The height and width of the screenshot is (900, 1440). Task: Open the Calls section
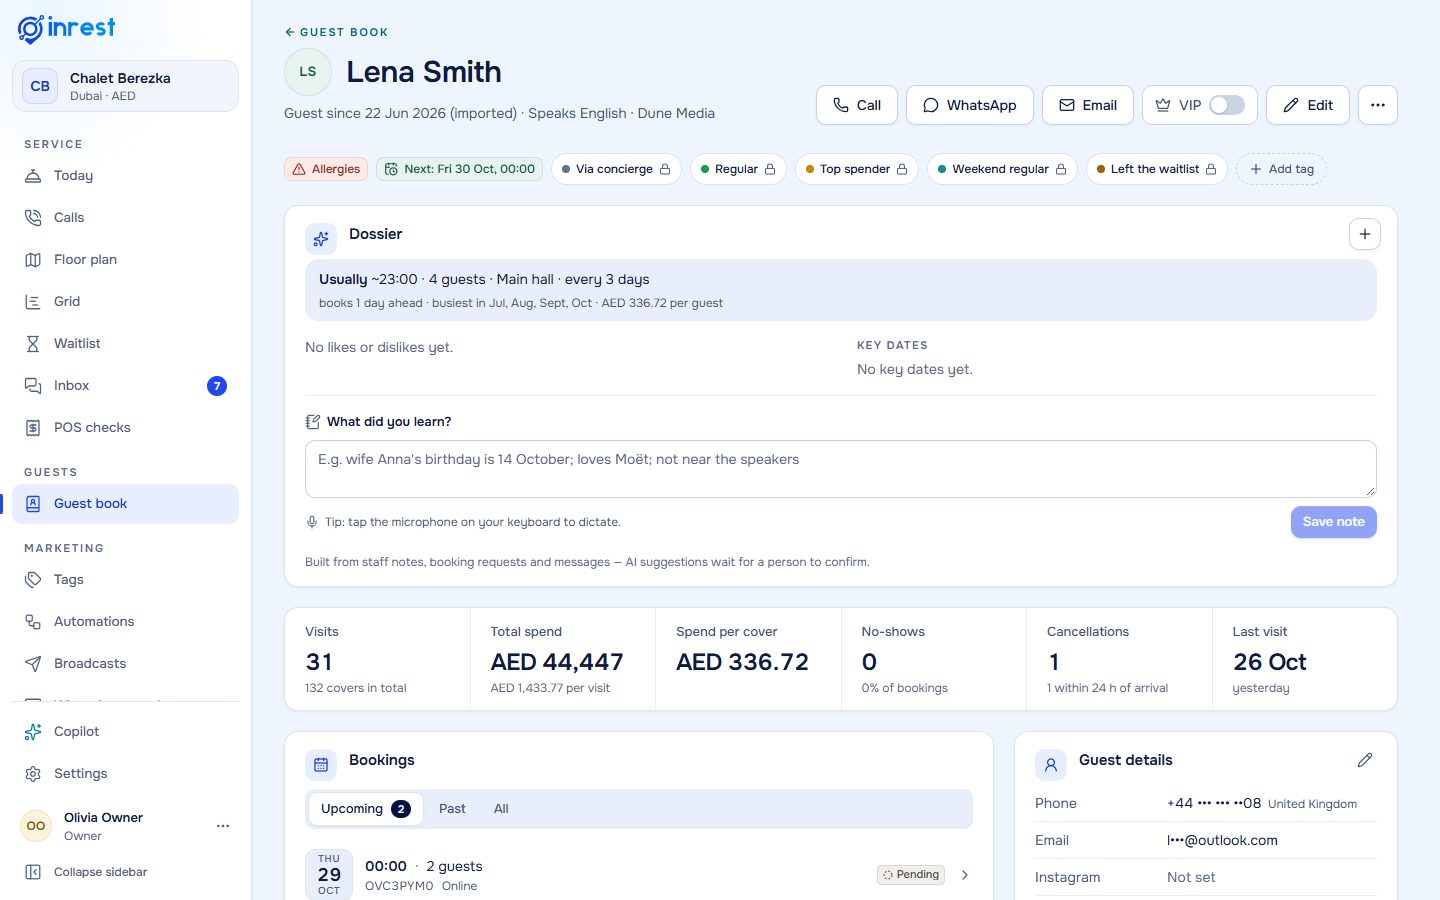coord(125,217)
